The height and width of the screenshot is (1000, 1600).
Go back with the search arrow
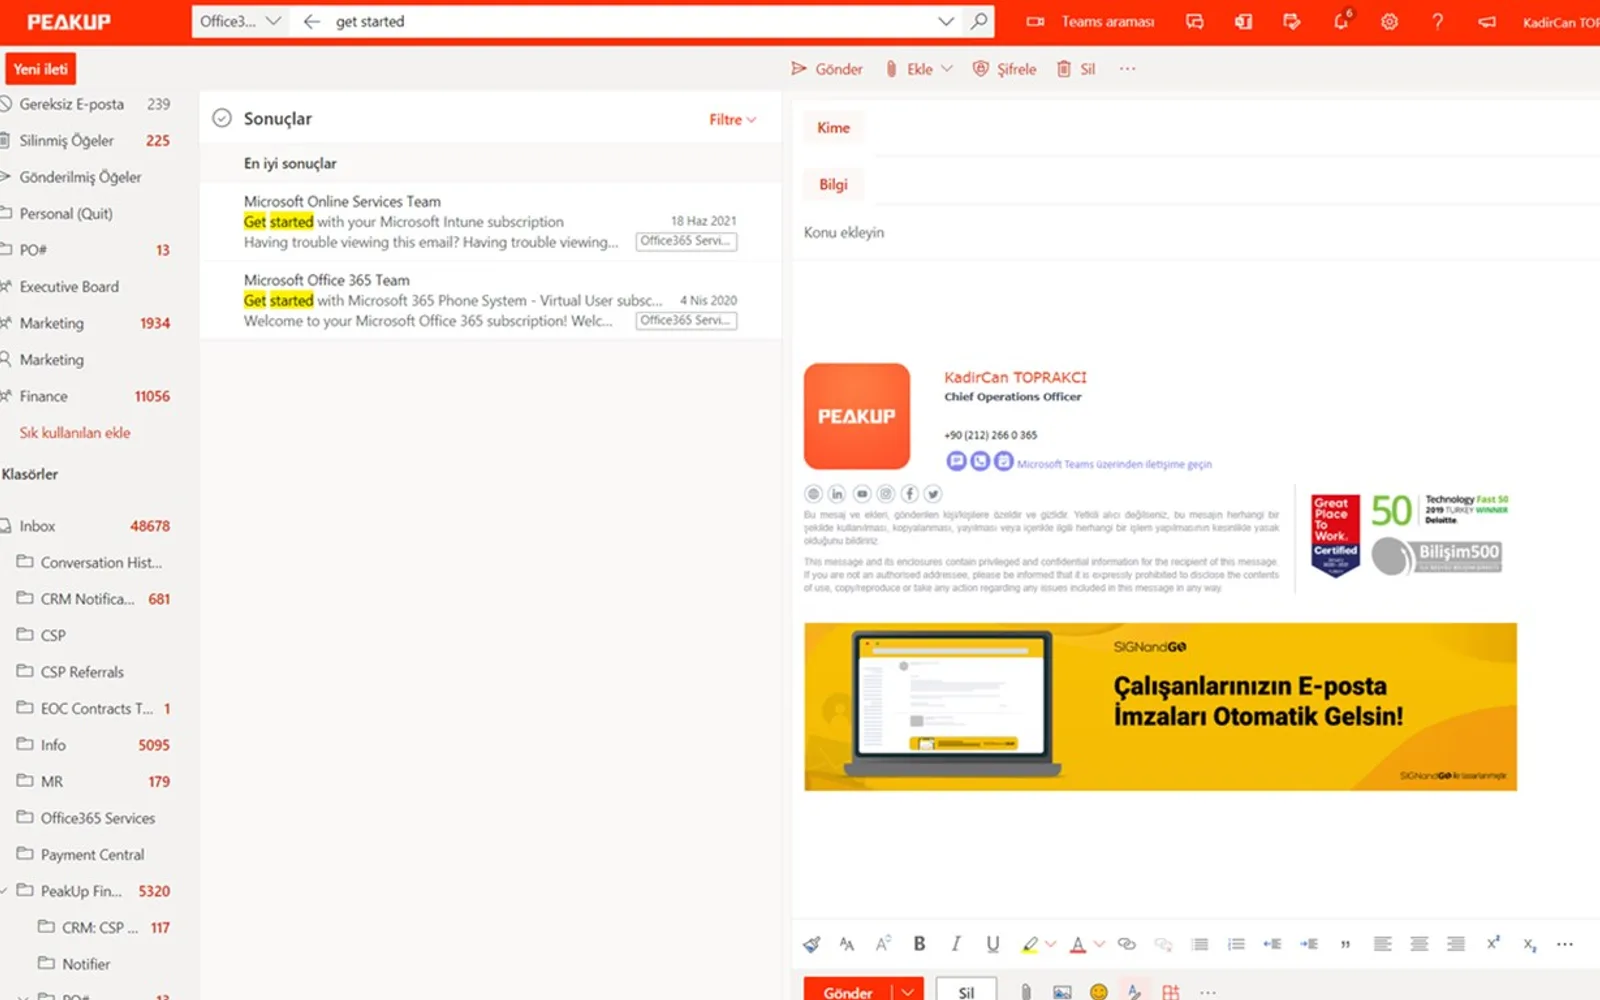[x=312, y=21]
